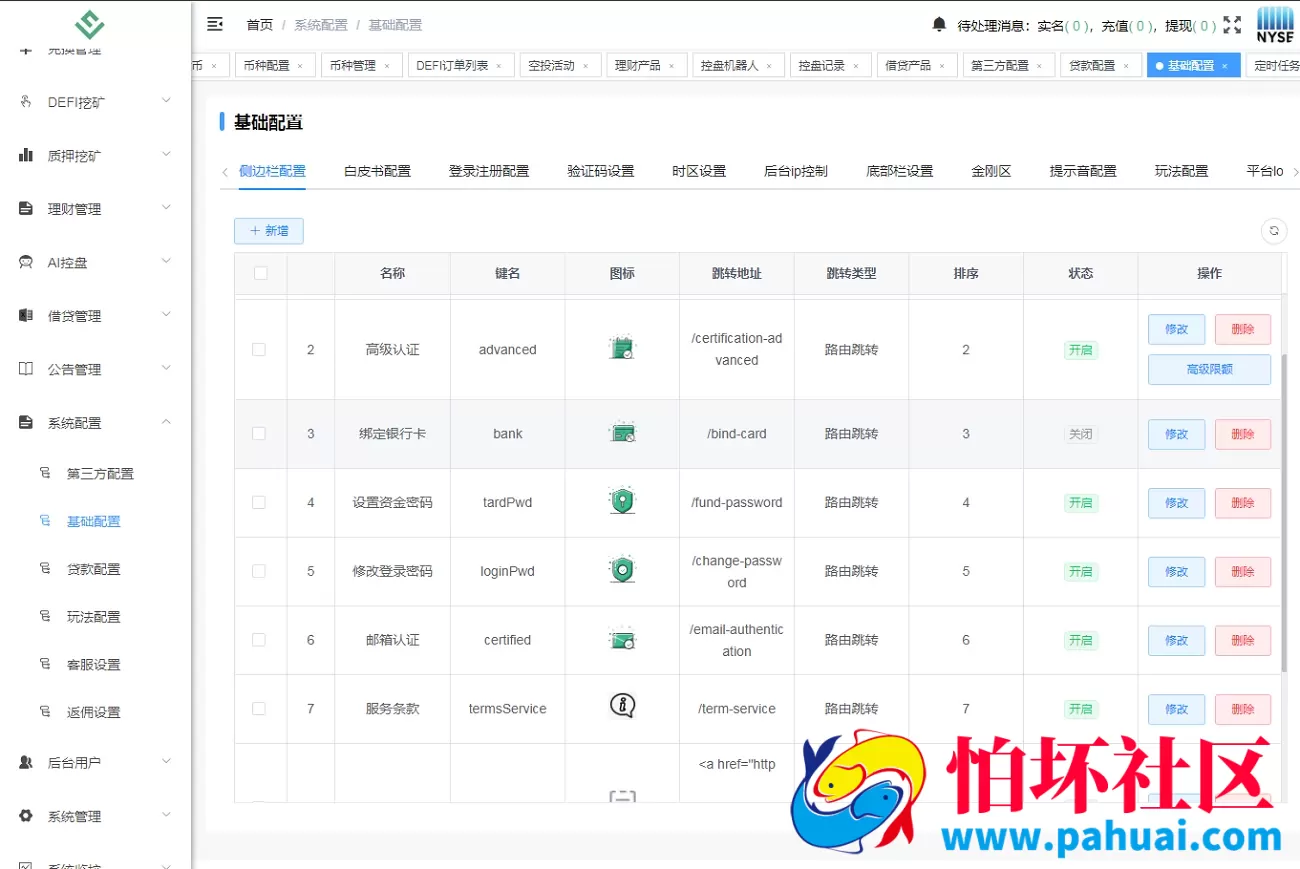This screenshot has height=869, width=1300.
Task: Tick the select-all header checkbox
Action: 261,273
